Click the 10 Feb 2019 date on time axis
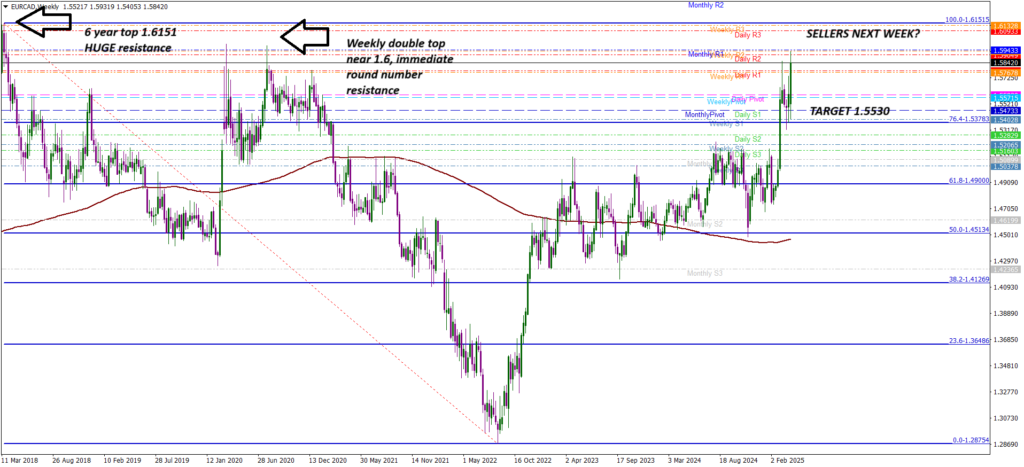The width and height of the screenshot is (1024, 467). tap(121, 460)
